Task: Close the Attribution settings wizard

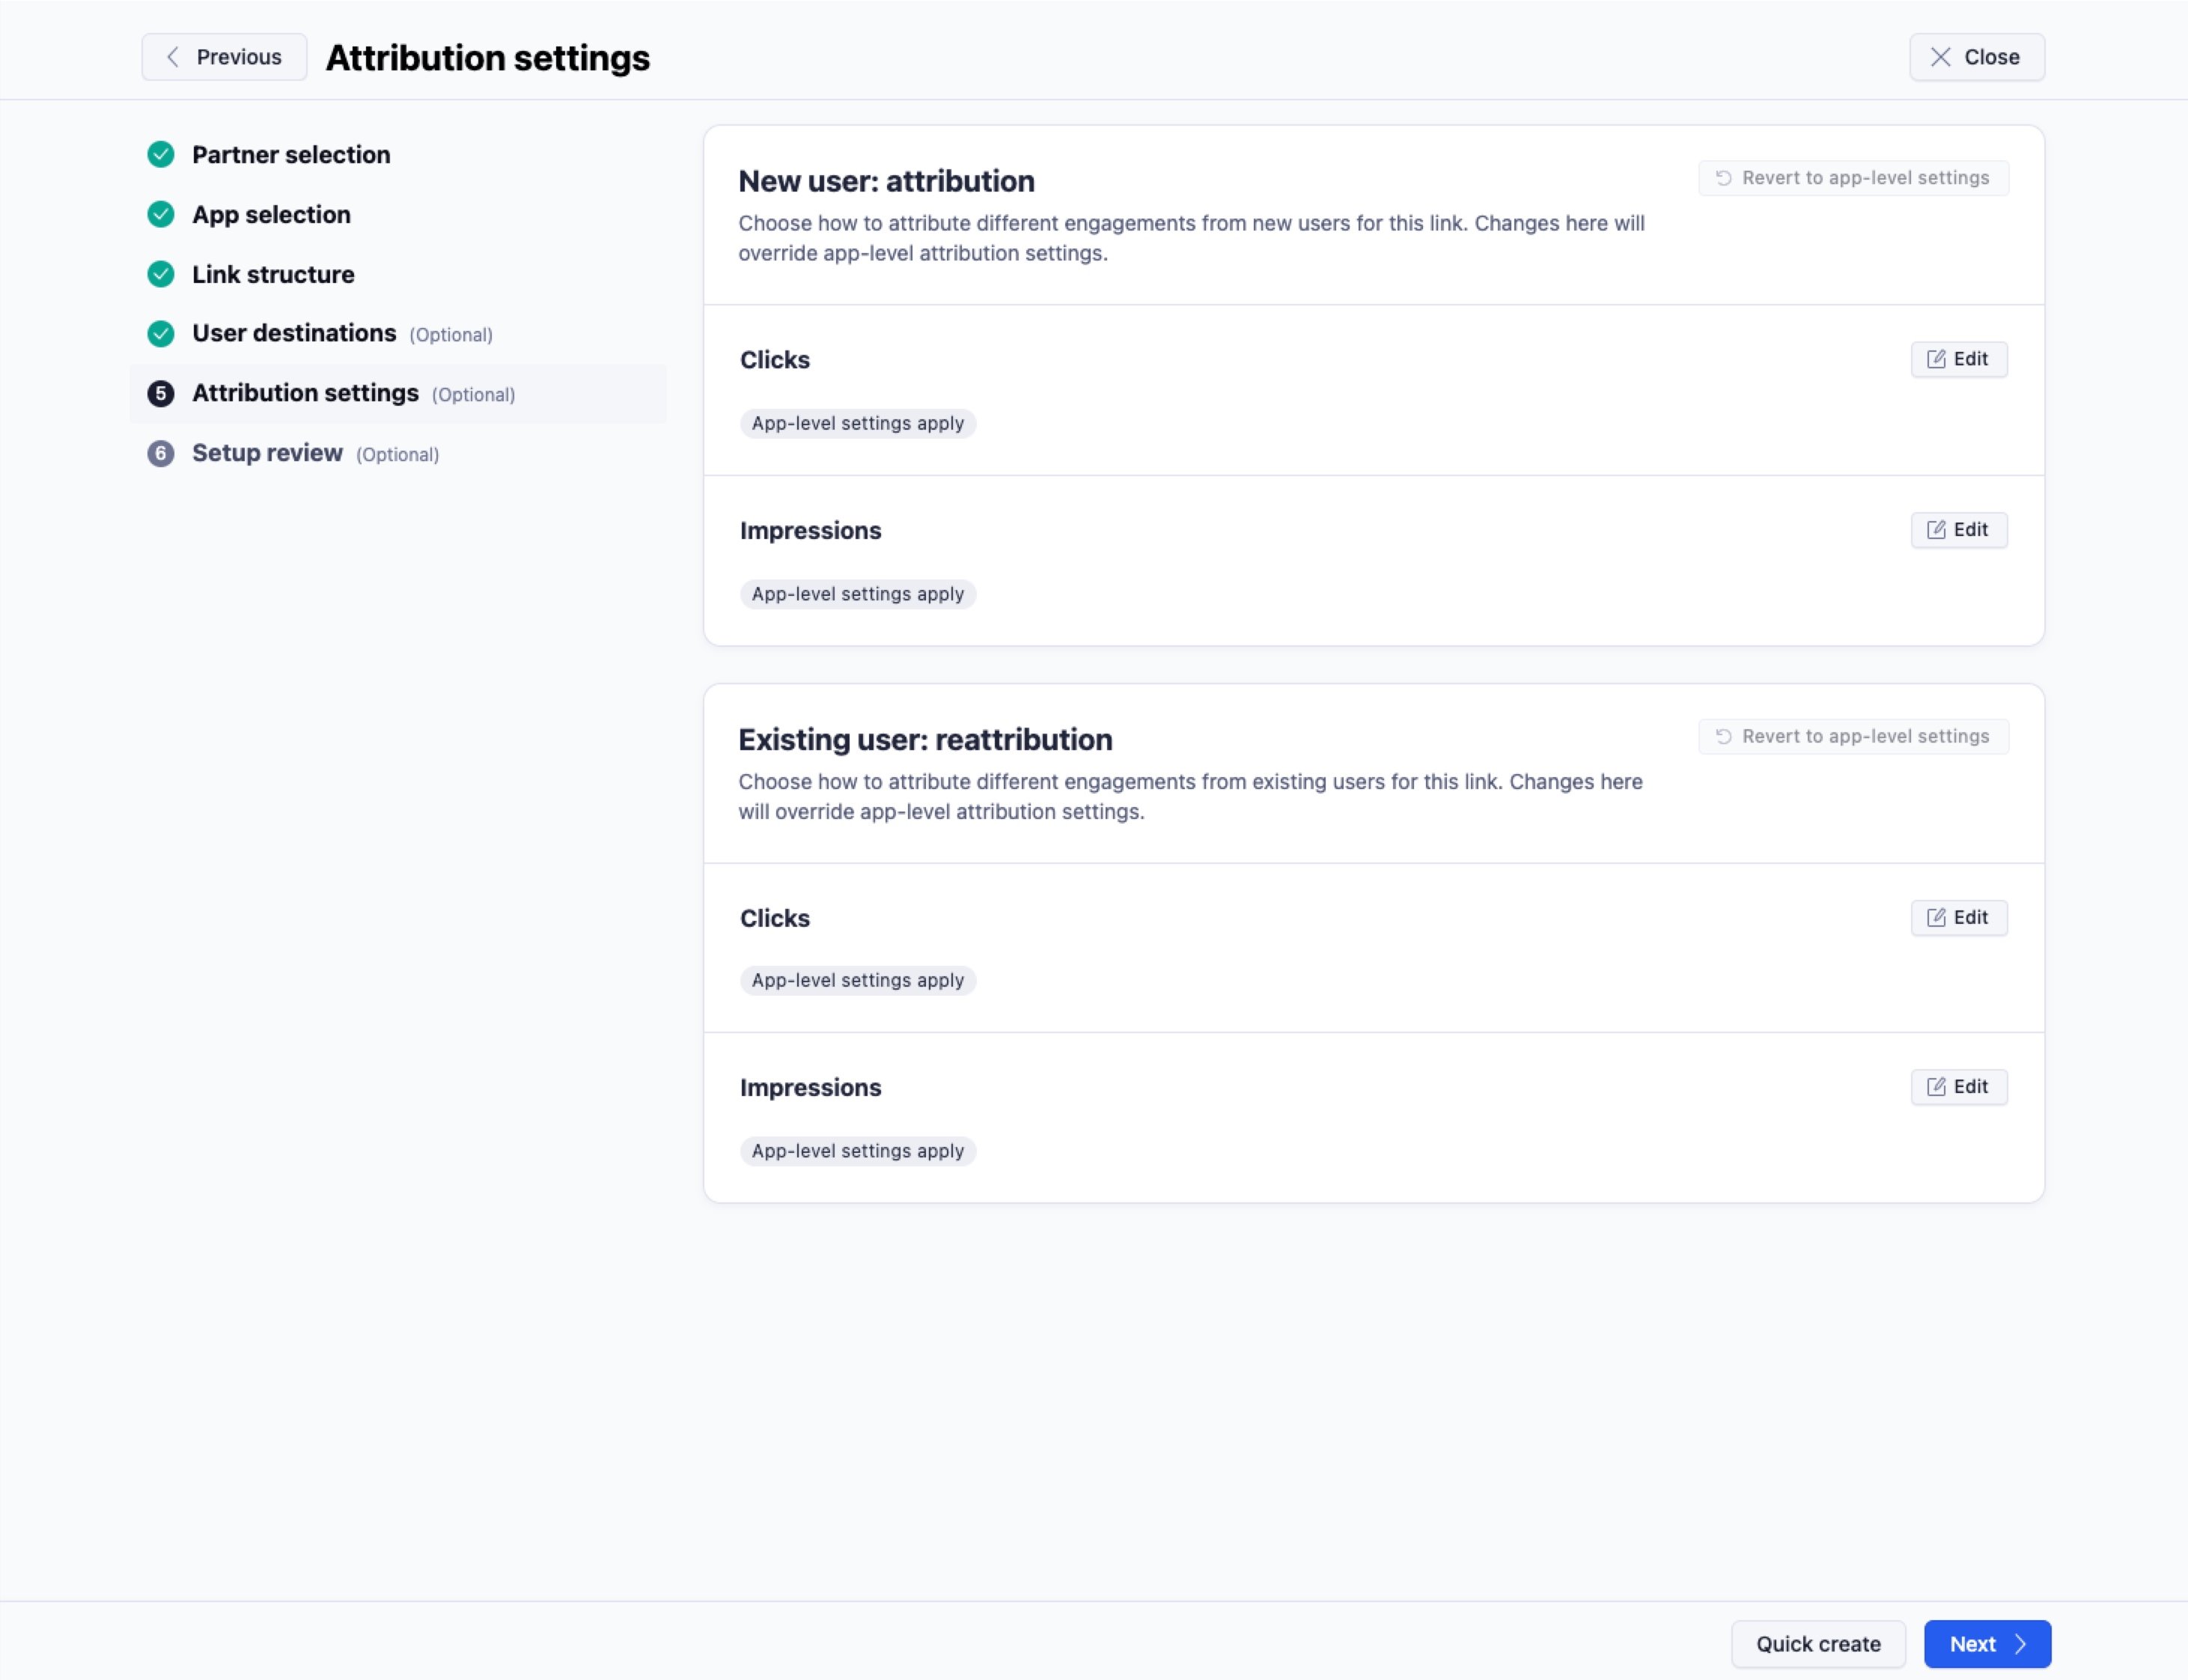Action: pos(1976,57)
